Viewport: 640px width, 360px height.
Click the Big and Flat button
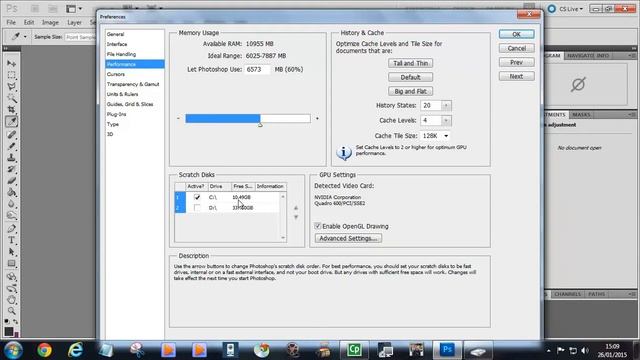[410, 91]
